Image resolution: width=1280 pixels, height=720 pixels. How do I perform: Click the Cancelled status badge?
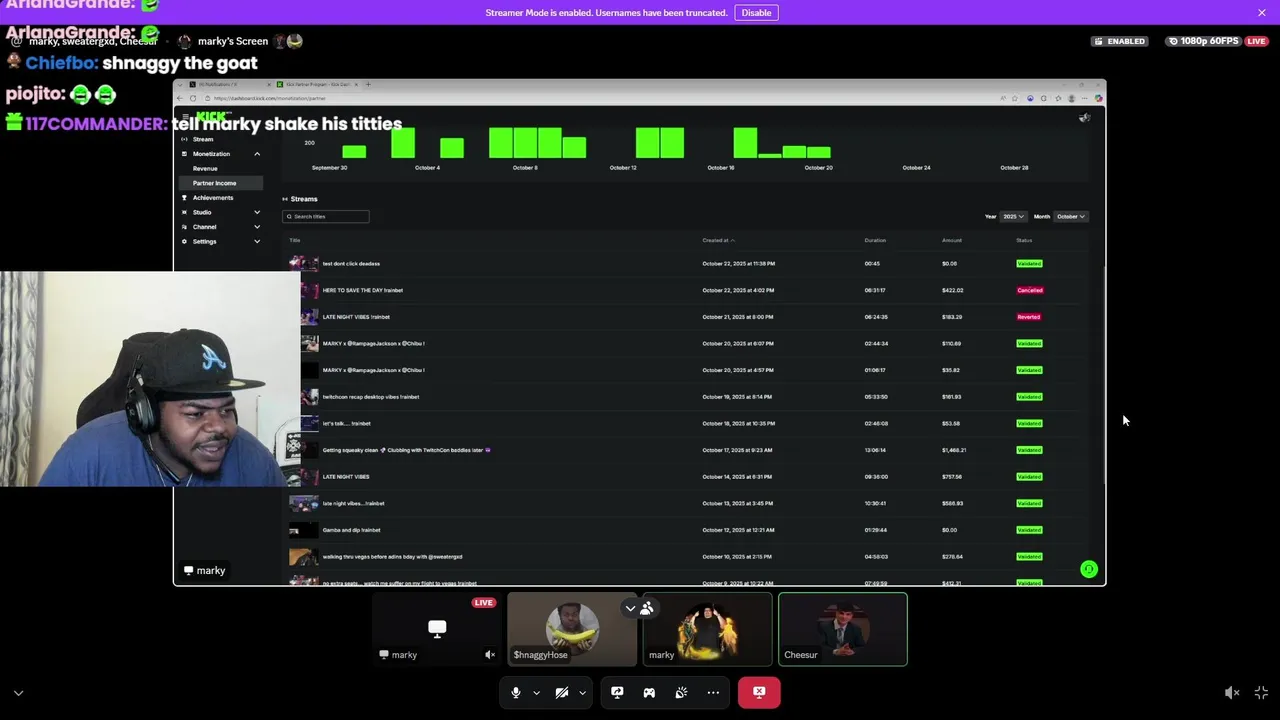pyautogui.click(x=1030, y=290)
